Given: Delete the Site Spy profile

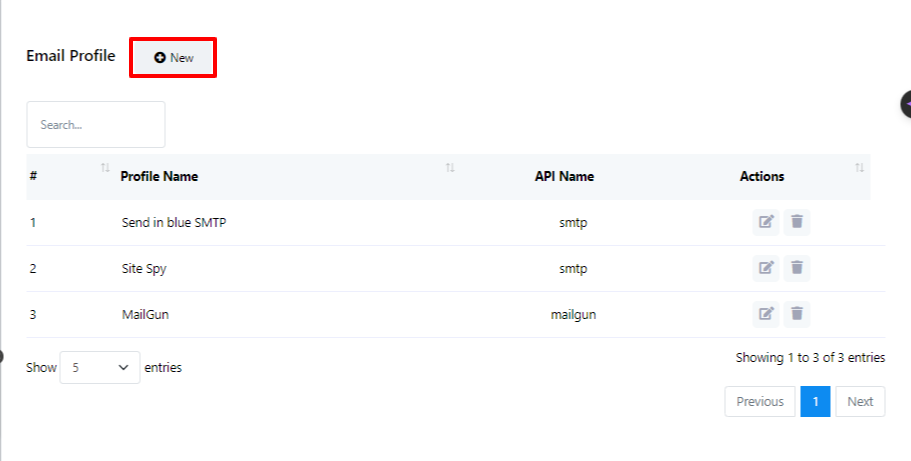Looking at the screenshot, I should click(x=797, y=268).
